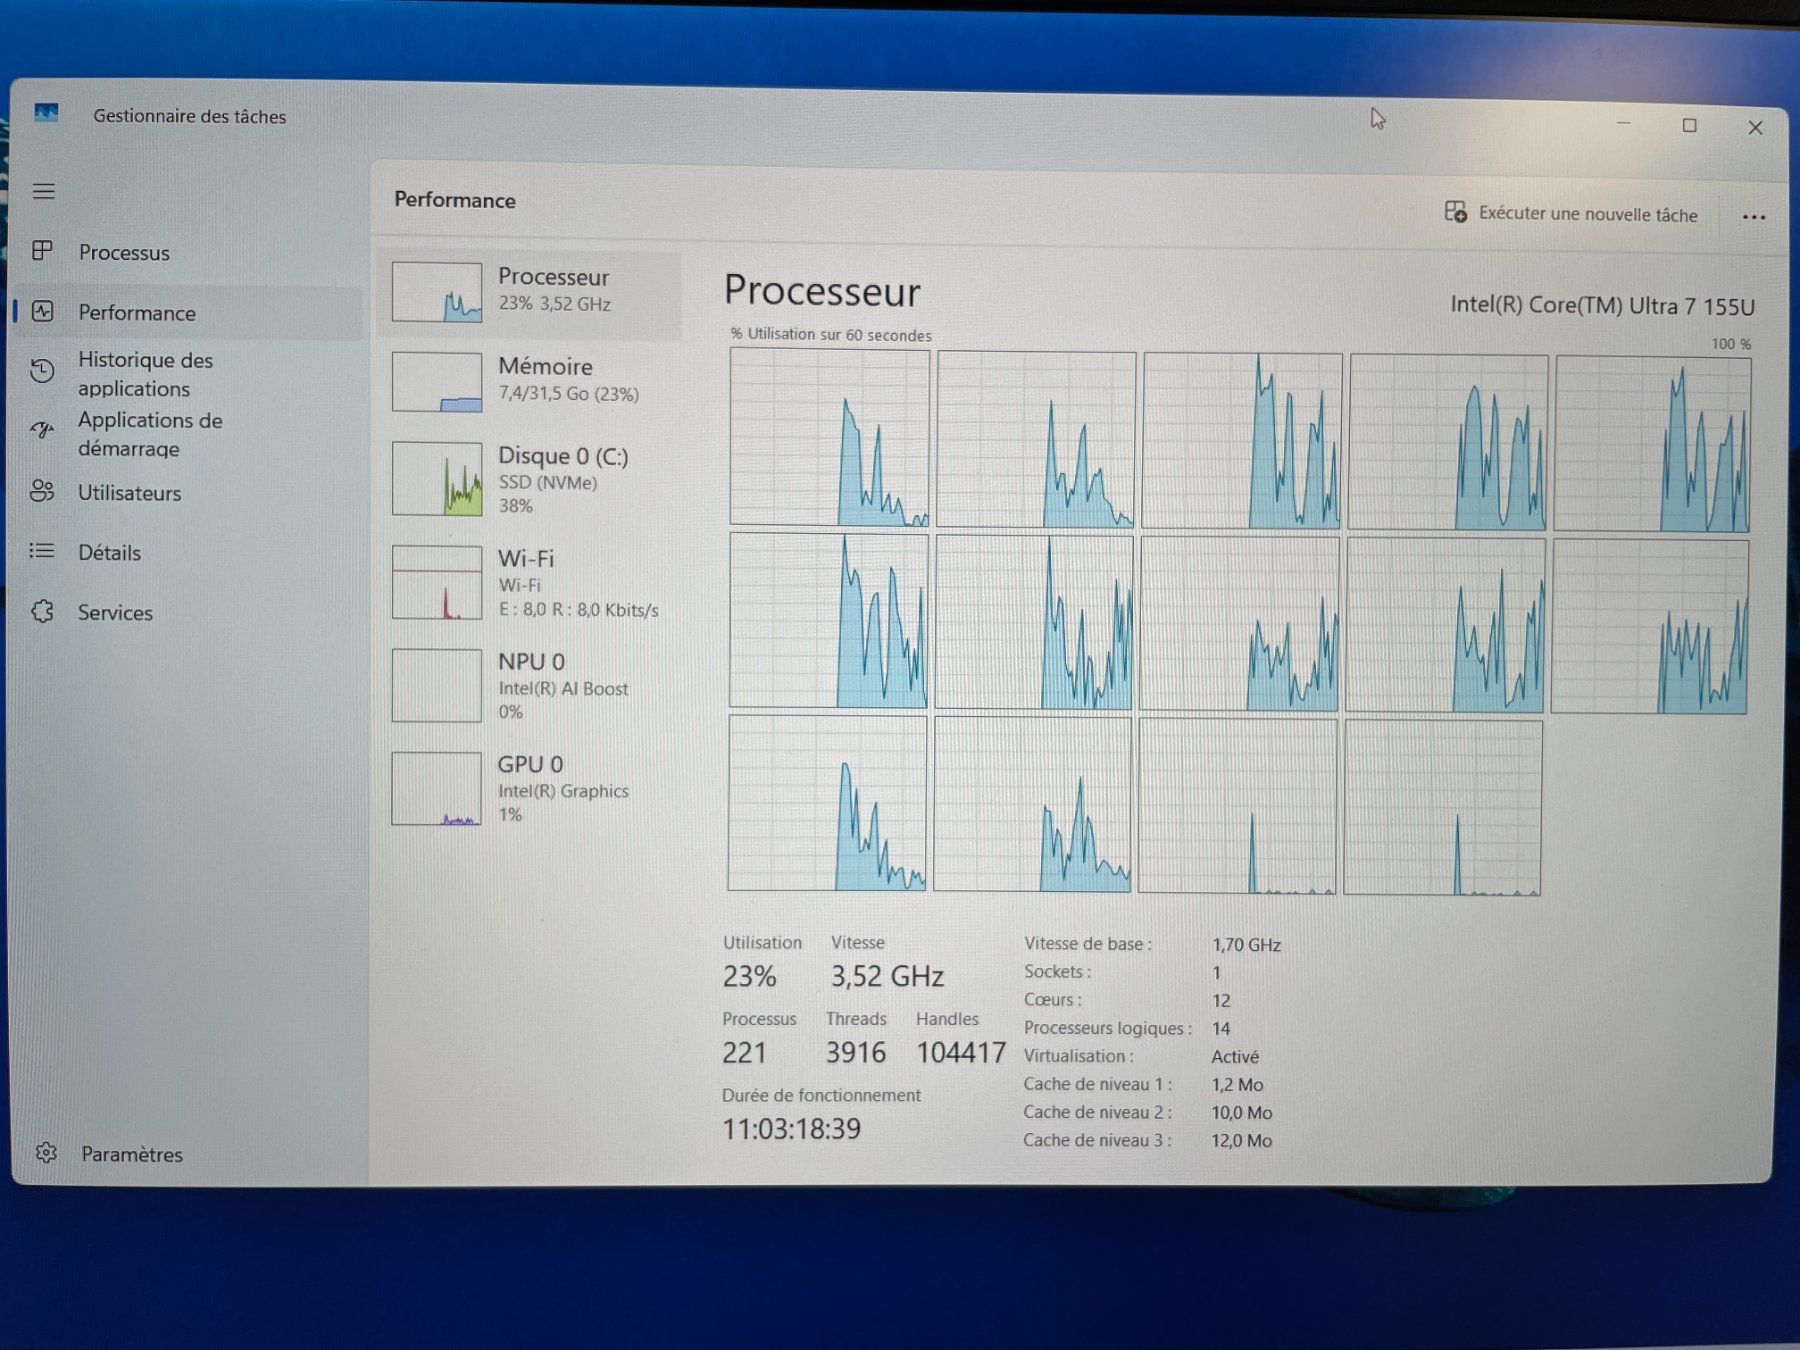This screenshot has width=1800, height=1350.
Task: Select Mémoire in the resource list
Action: pyautogui.click(x=531, y=381)
